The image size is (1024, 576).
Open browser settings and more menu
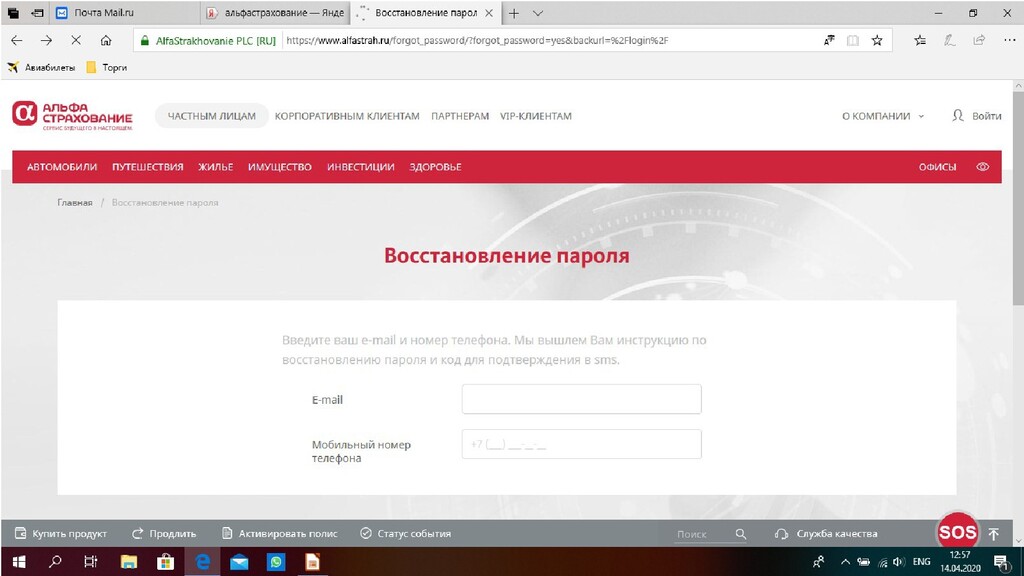tap(1010, 40)
